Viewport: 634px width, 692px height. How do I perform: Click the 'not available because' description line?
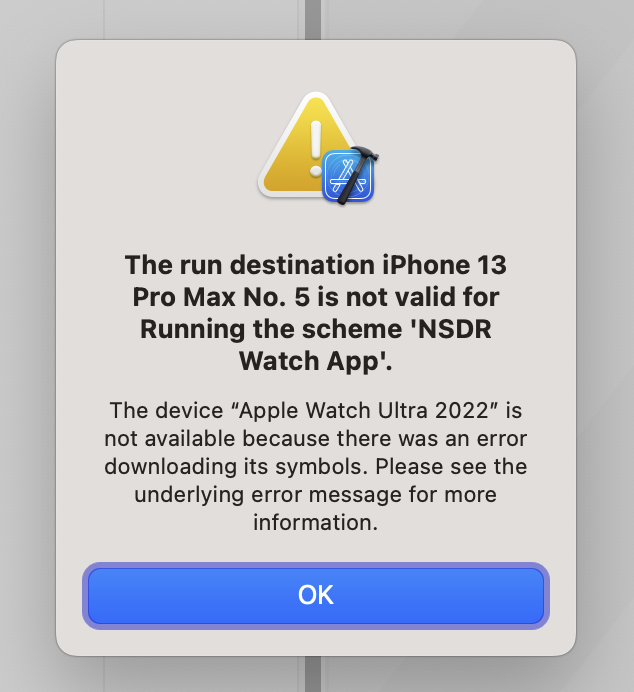[x=316, y=439]
